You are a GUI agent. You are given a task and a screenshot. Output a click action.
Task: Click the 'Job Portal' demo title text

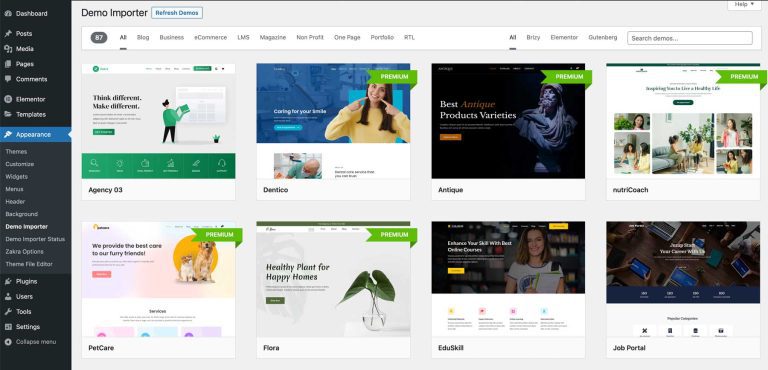tap(629, 348)
